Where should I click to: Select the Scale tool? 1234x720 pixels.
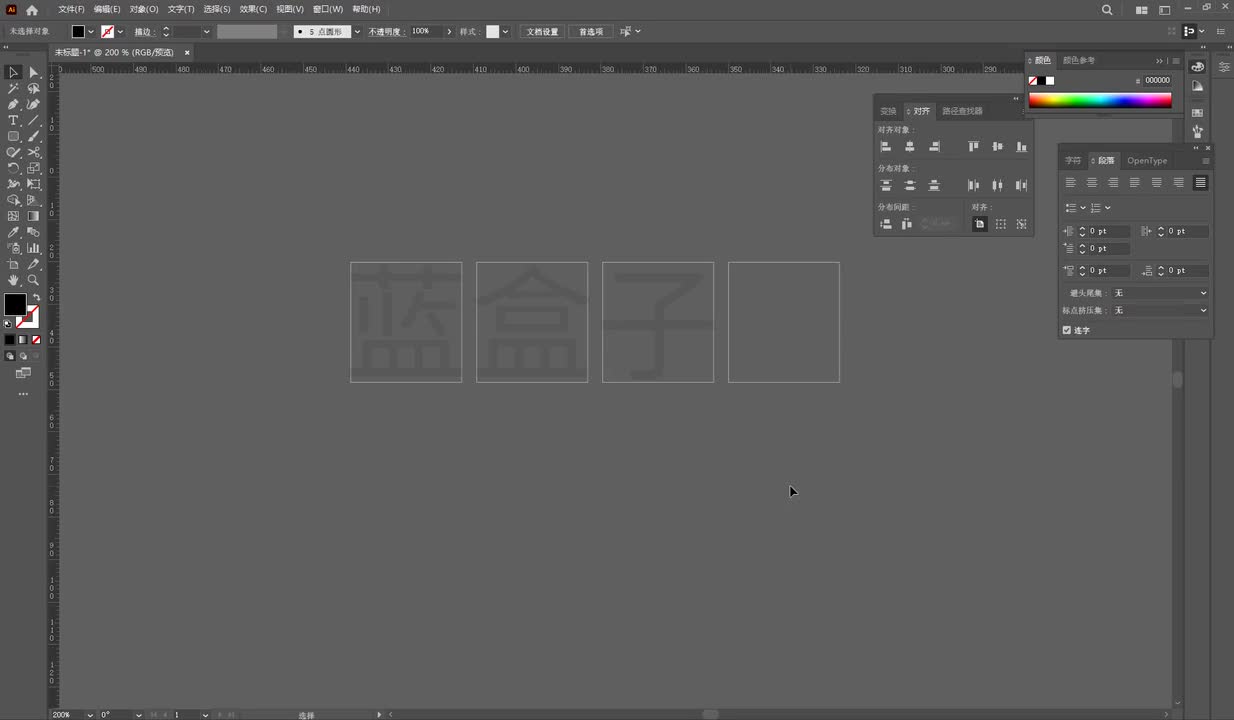[33, 168]
